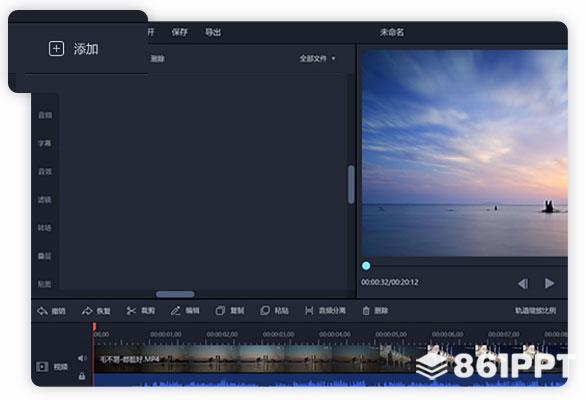Screen dimensions: 586x400
Task: Select the scissors cut tool
Action: [x=131, y=311]
